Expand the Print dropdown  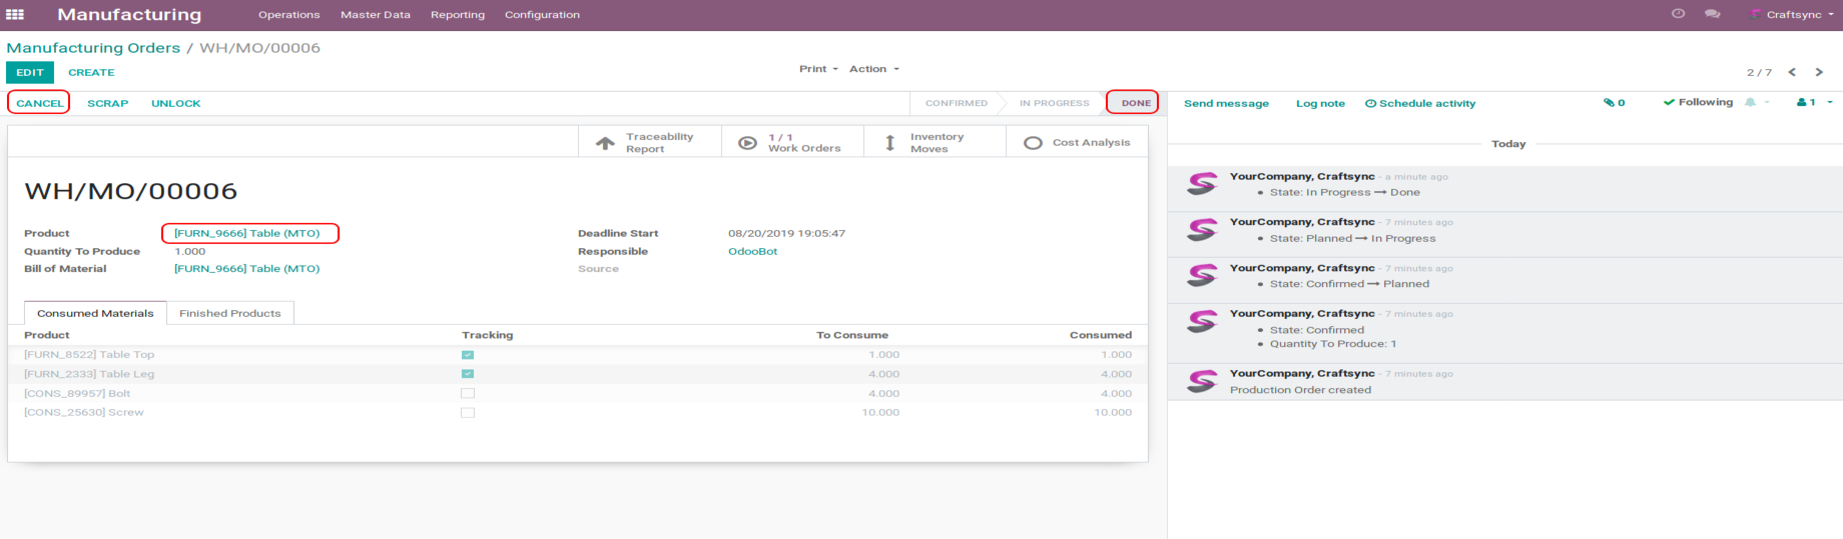click(818, 69)
